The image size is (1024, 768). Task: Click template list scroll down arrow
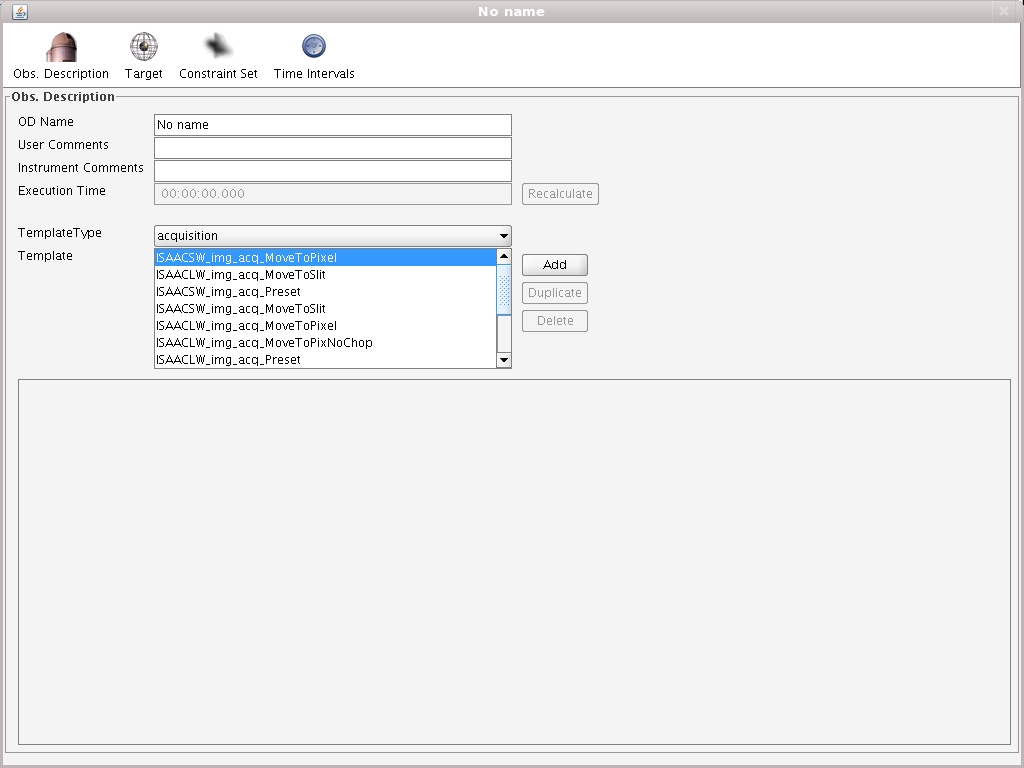(x=504, y=360)
